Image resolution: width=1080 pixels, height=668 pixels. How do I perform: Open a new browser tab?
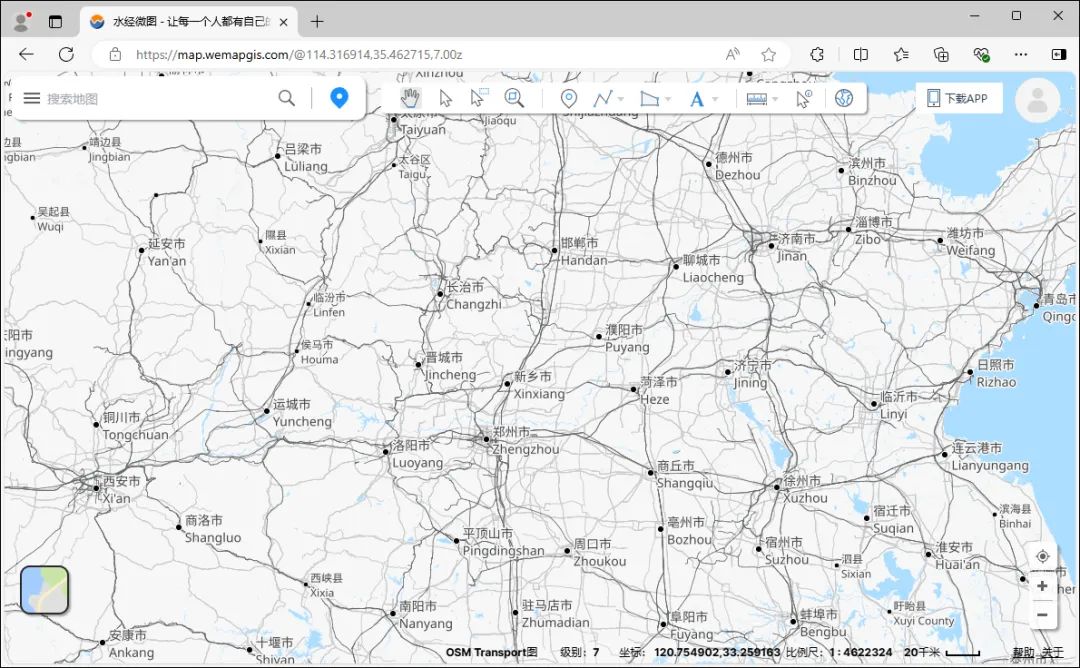click(317, 22)
